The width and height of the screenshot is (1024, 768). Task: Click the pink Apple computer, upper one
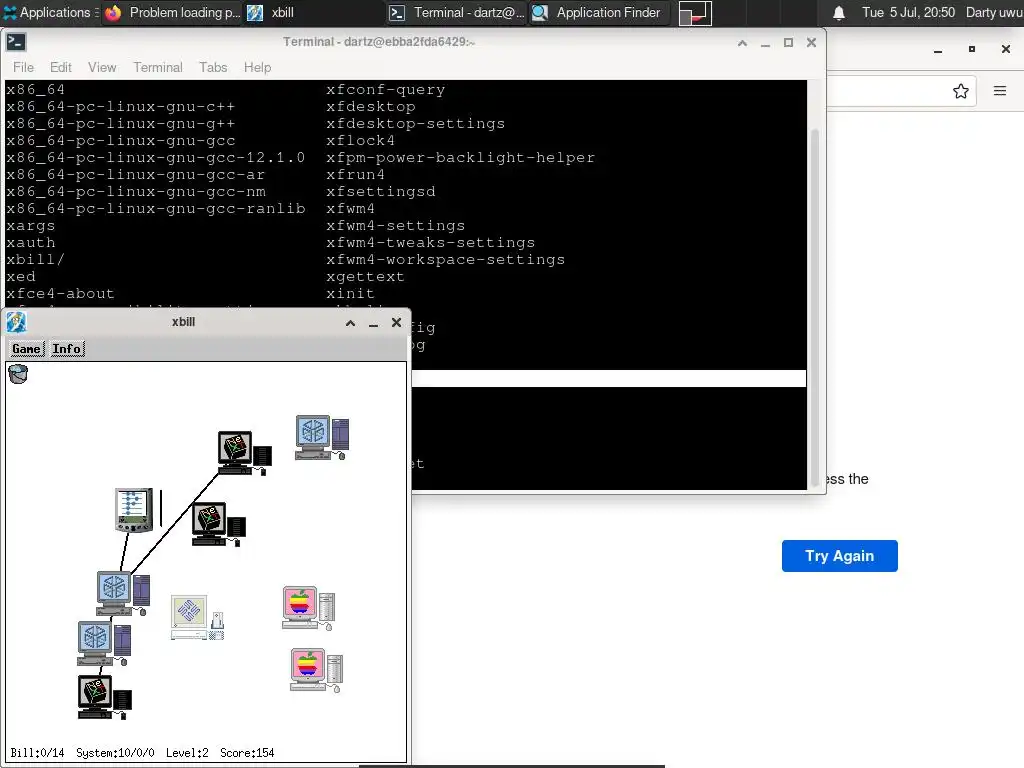(x=308, y=608)
